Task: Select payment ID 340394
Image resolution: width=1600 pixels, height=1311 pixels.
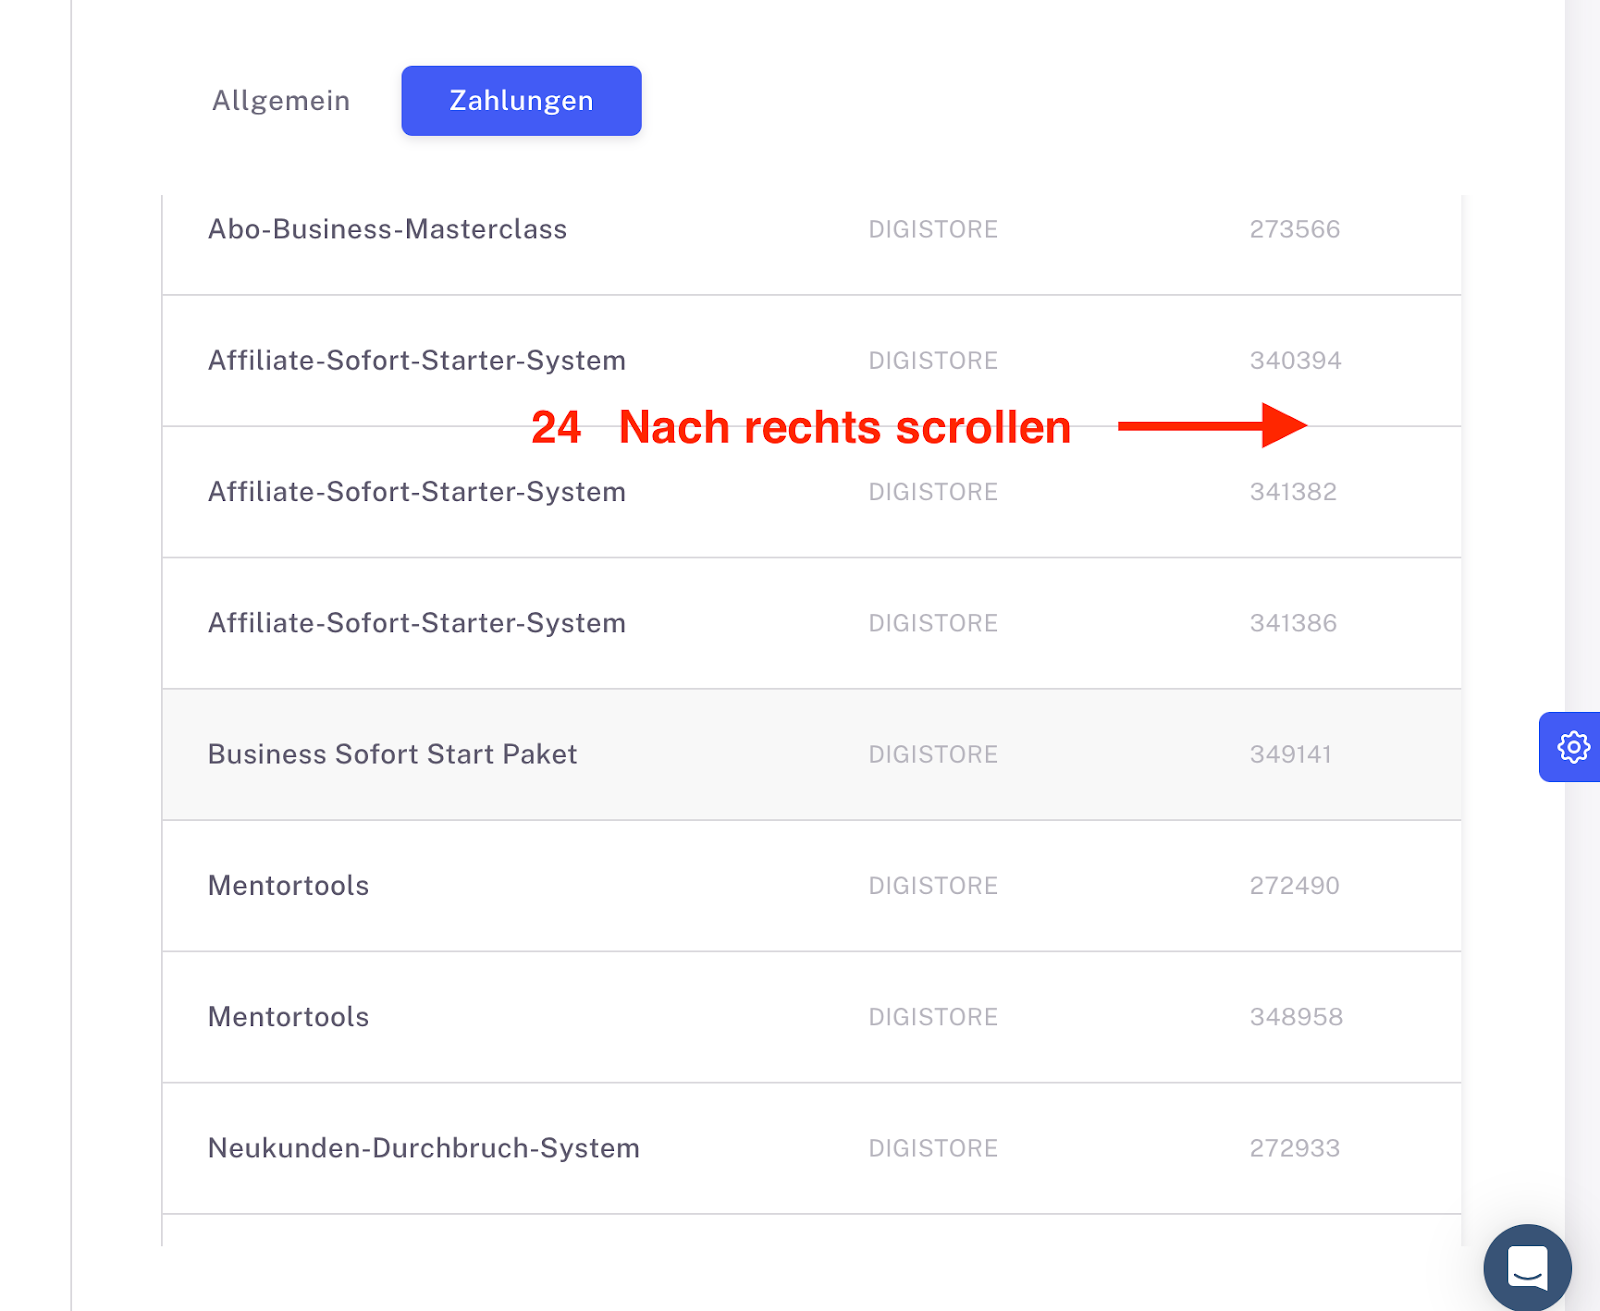Action: pyautogui.click(x=1295, y=360)
